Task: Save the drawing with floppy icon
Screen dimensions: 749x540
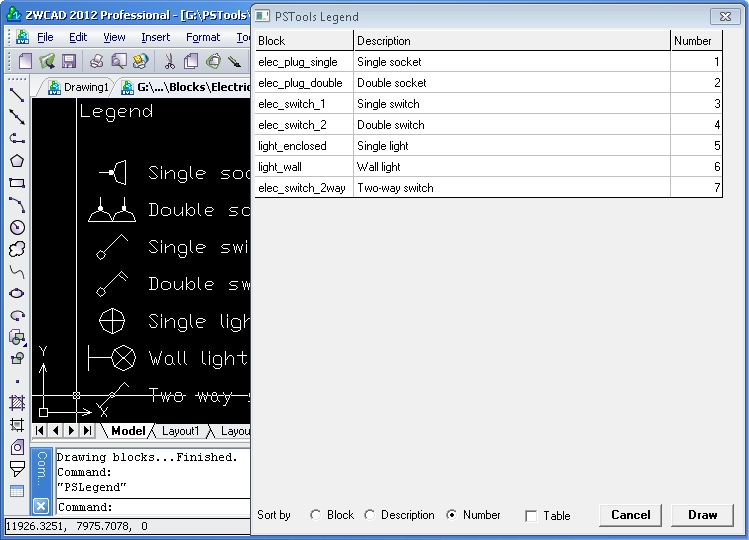Action: pyautogui.click(x=69, y=61)
